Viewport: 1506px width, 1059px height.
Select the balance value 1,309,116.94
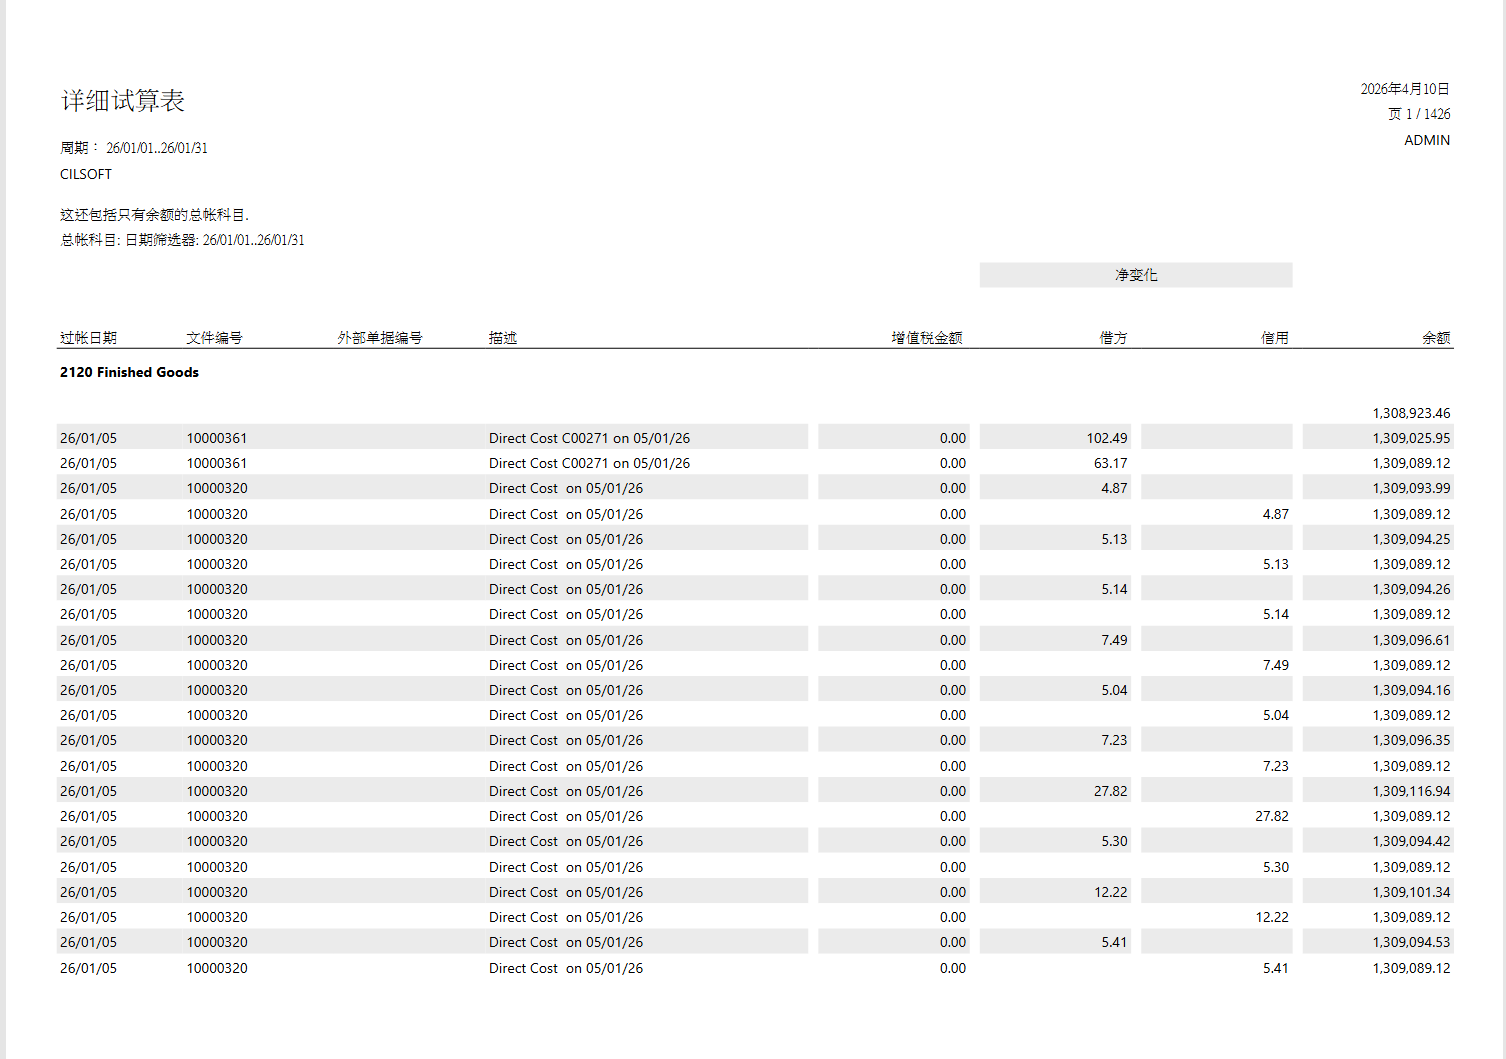click(x=1411, y=791)
